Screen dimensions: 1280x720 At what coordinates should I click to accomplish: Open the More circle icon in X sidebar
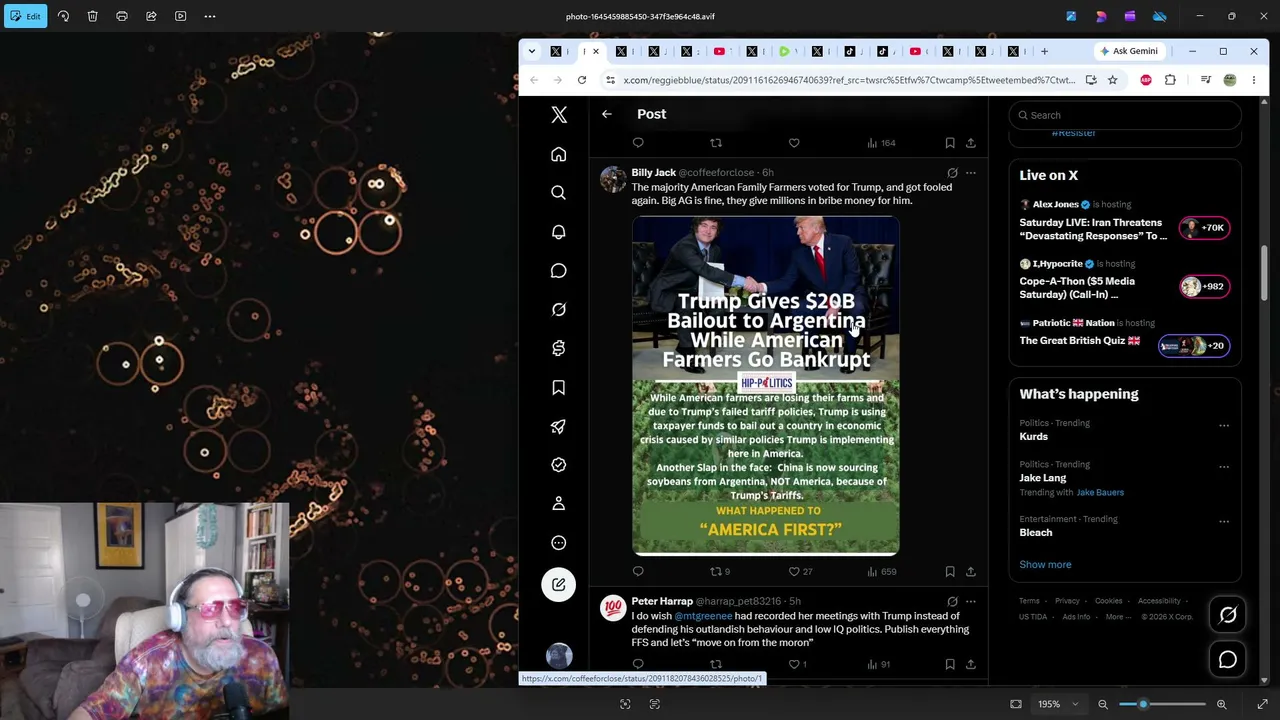[x=559, y=543]
